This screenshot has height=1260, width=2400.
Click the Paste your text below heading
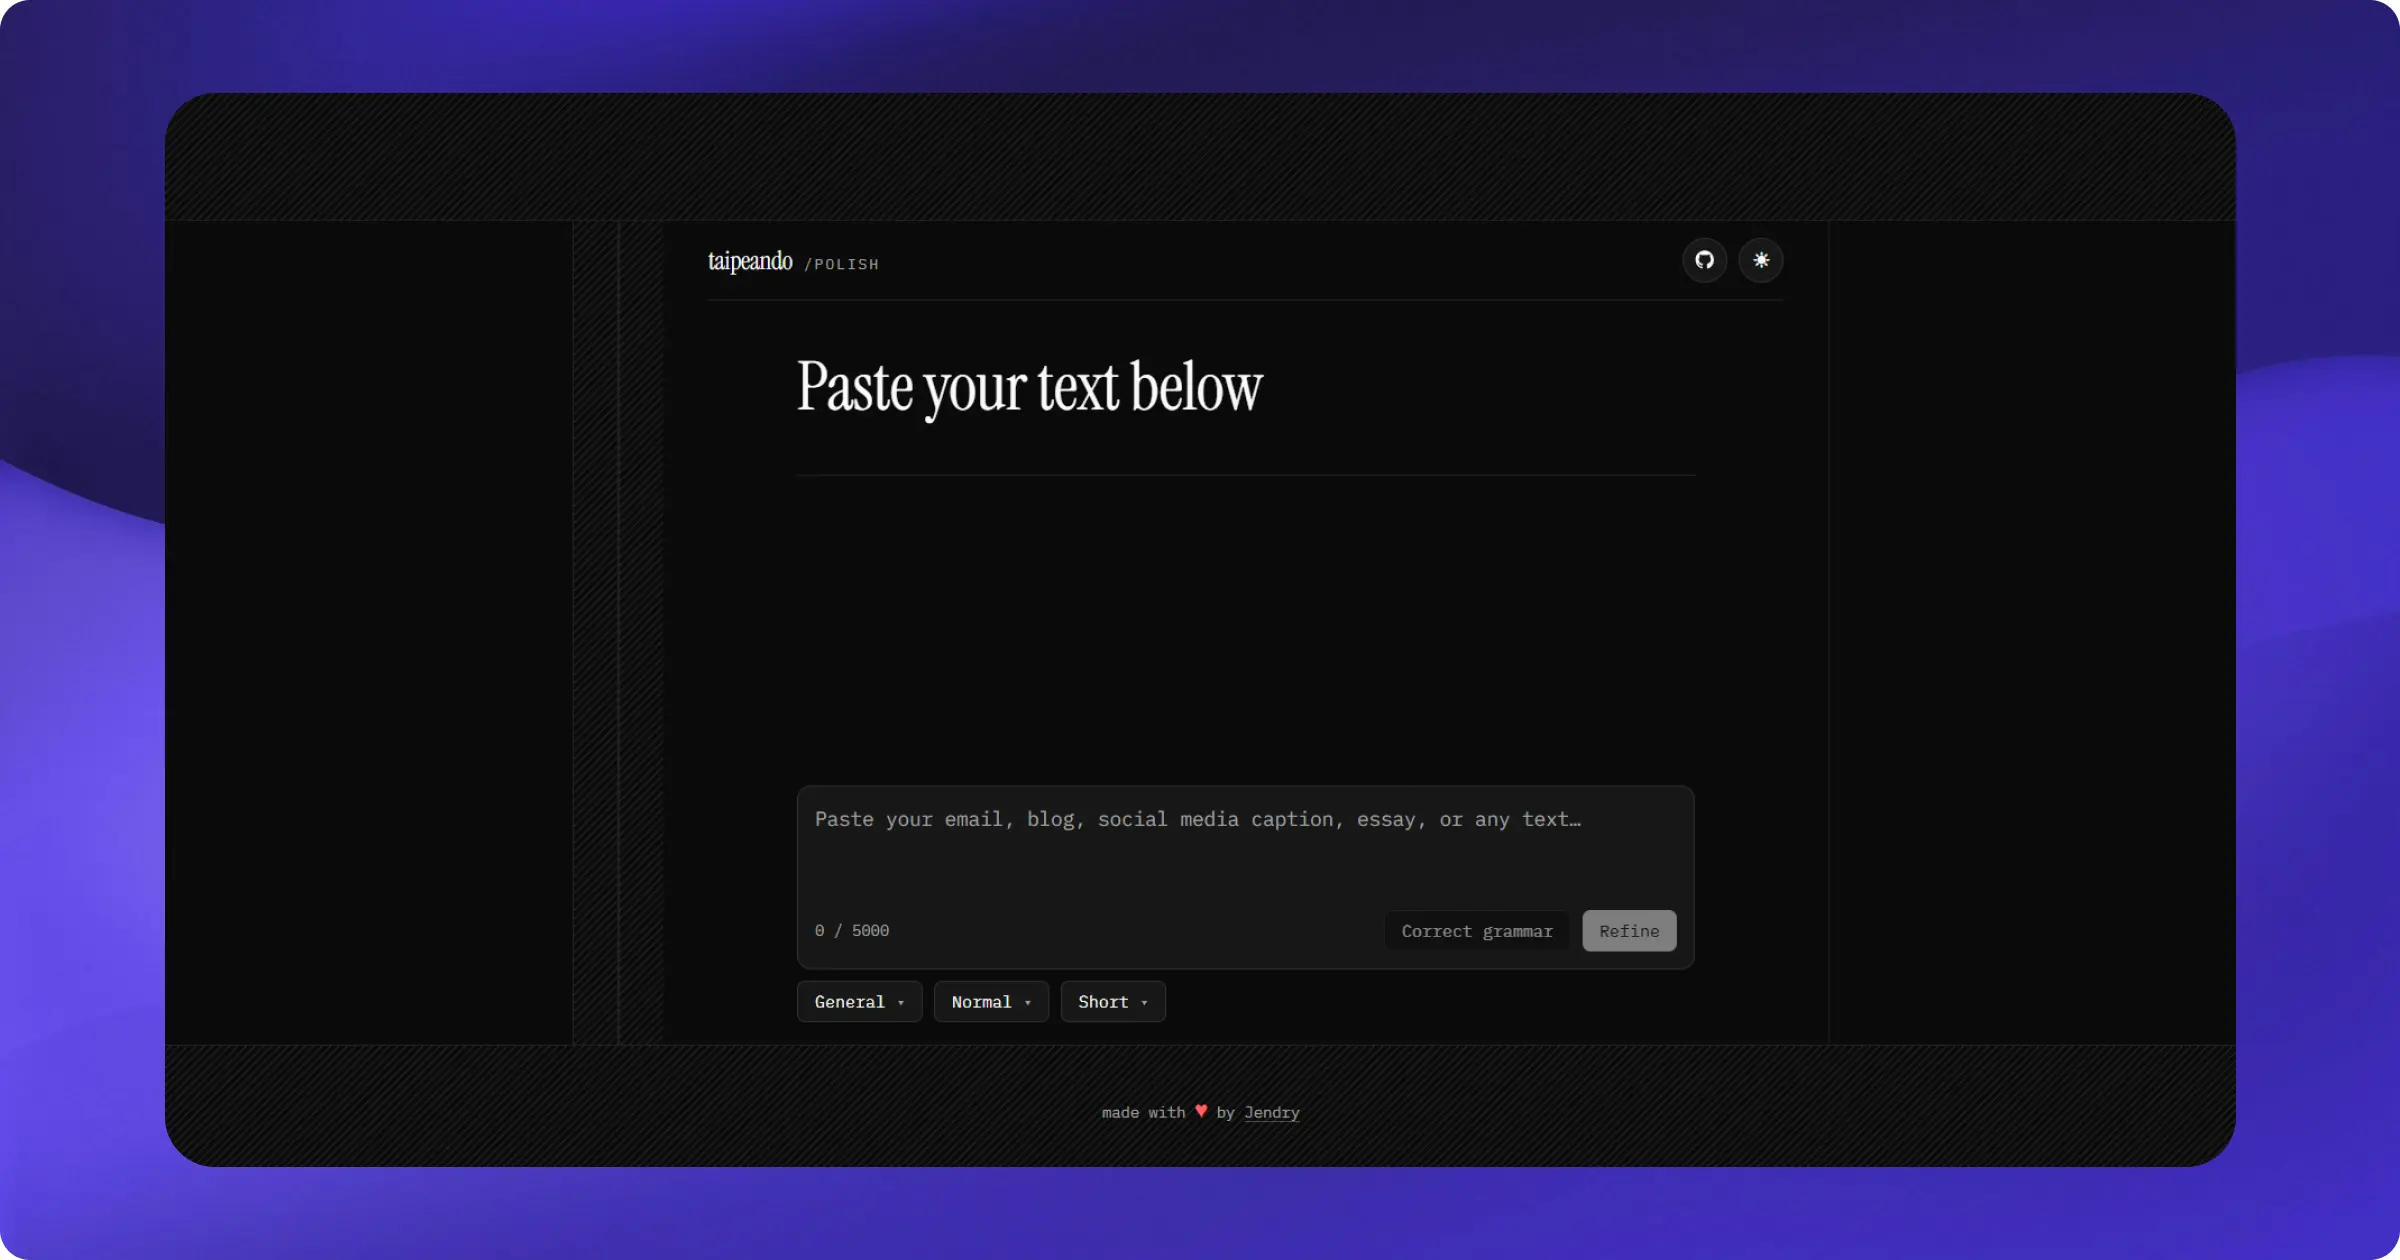pos(1030,388)
